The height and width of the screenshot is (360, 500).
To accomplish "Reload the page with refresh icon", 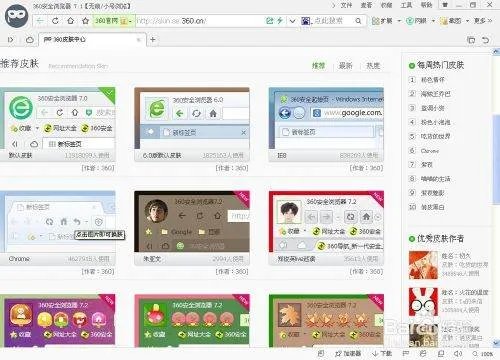I will point(55,21).
